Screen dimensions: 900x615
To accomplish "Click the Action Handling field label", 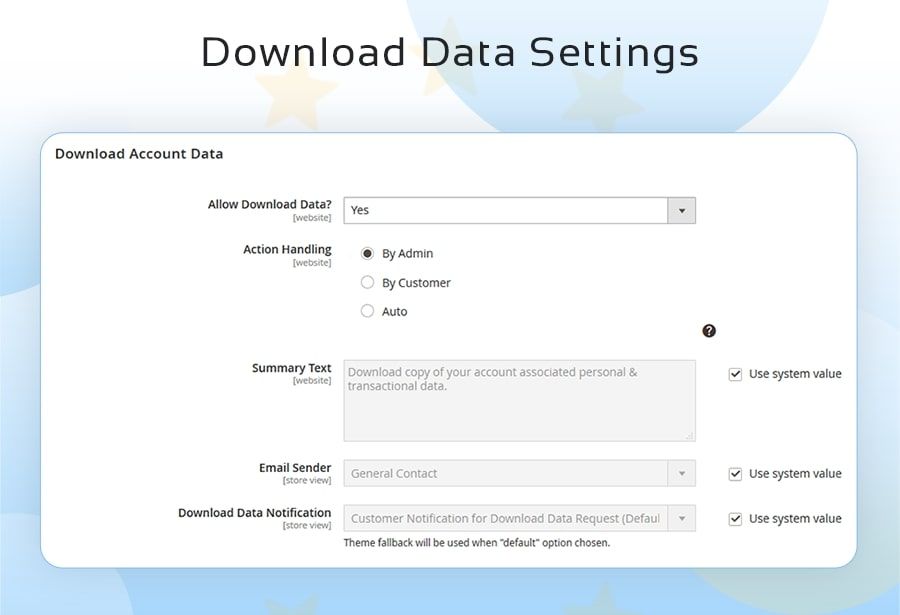I will [287, 249].
